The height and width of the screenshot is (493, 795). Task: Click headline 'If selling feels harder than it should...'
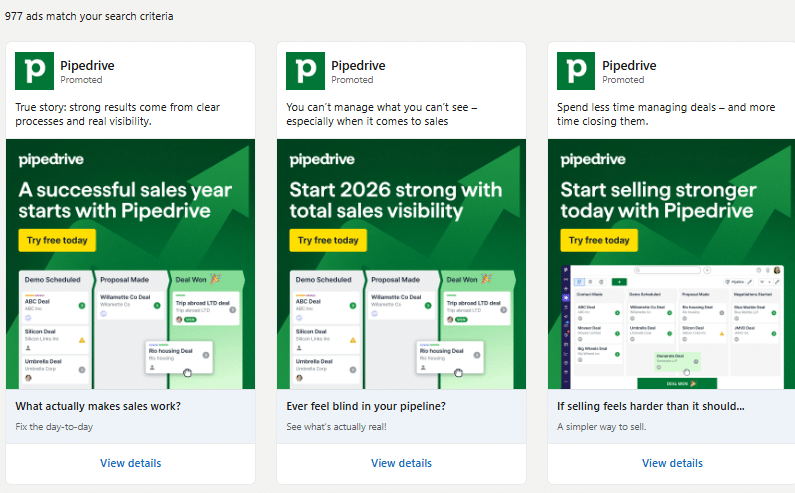pos(650,406)
